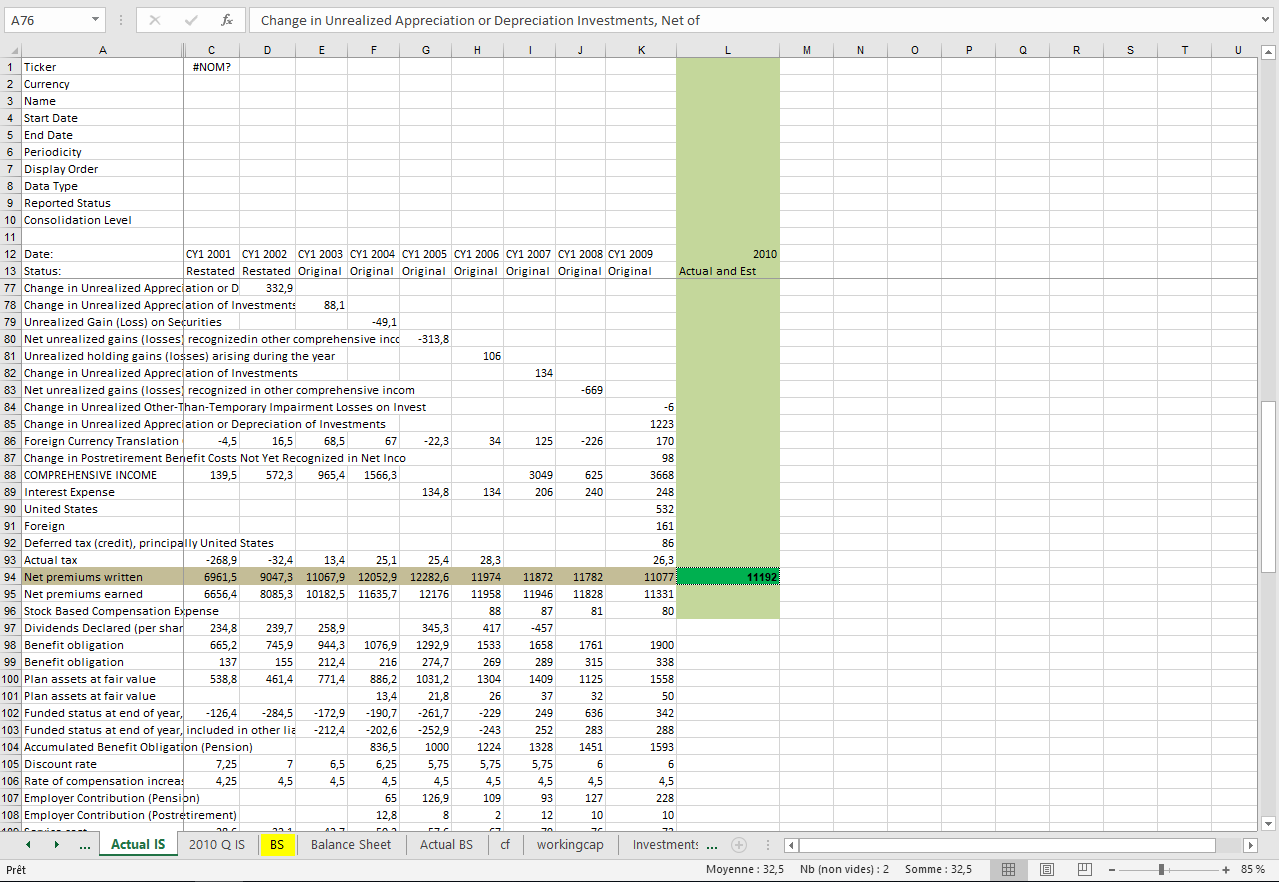The image size is (1279, 882).
Task: Select row 94 header
Action: pyautogui.click(x=10, y=577)
